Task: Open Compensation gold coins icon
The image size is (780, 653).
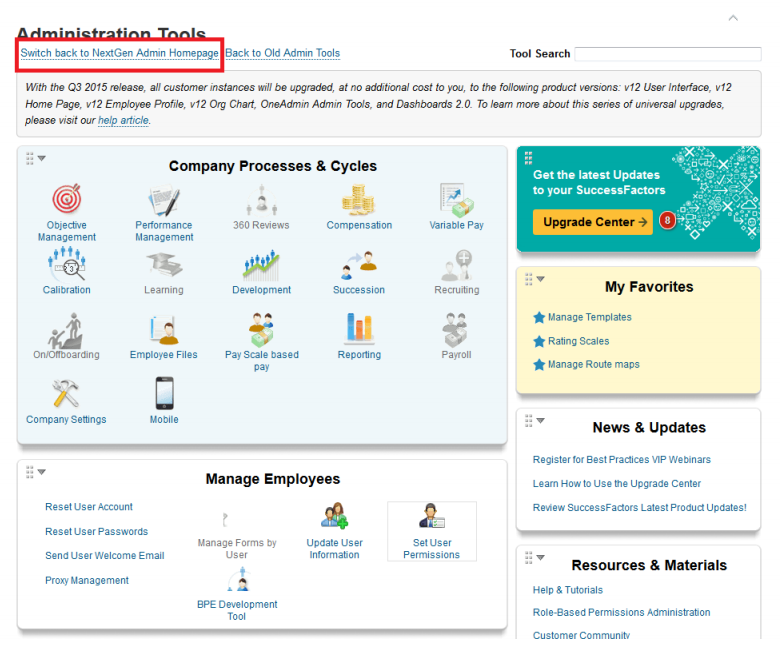Action: point(358,199)
